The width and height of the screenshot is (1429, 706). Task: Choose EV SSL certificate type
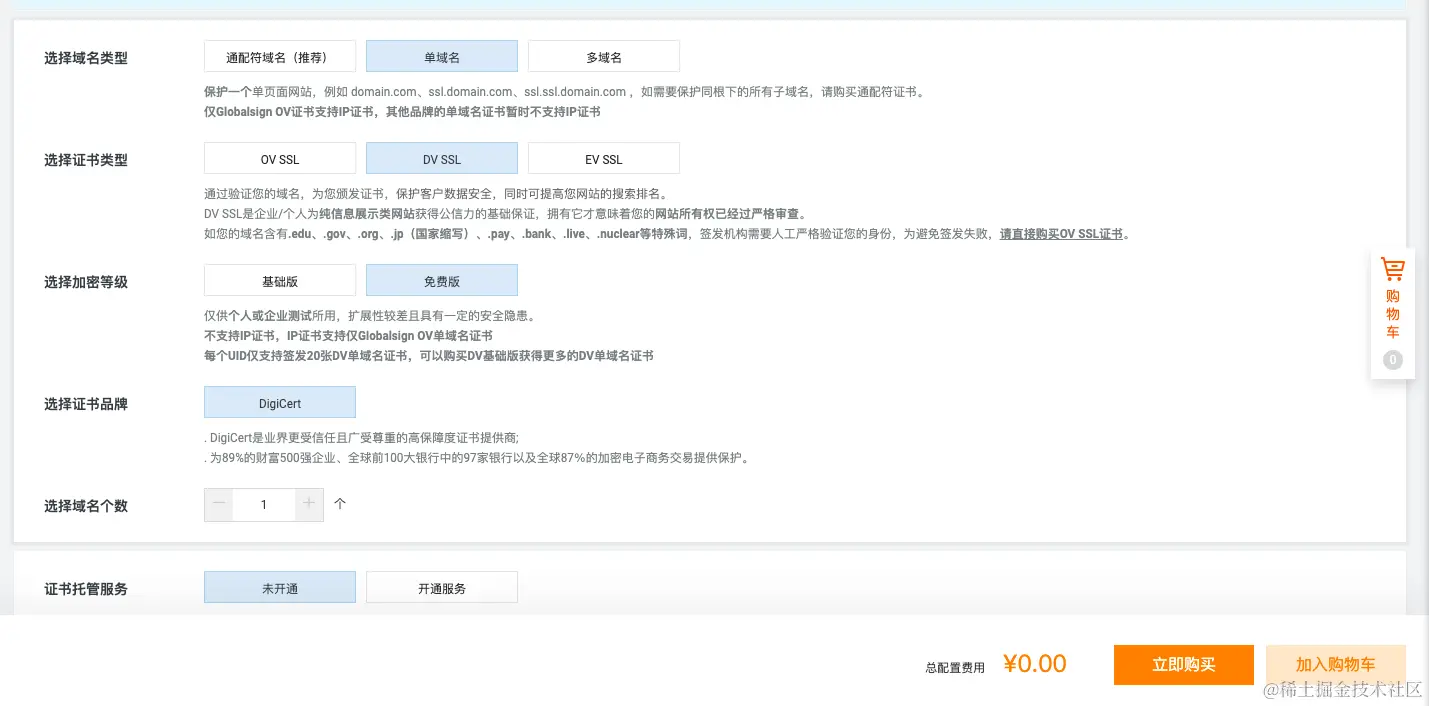click(x=604, y=158)
